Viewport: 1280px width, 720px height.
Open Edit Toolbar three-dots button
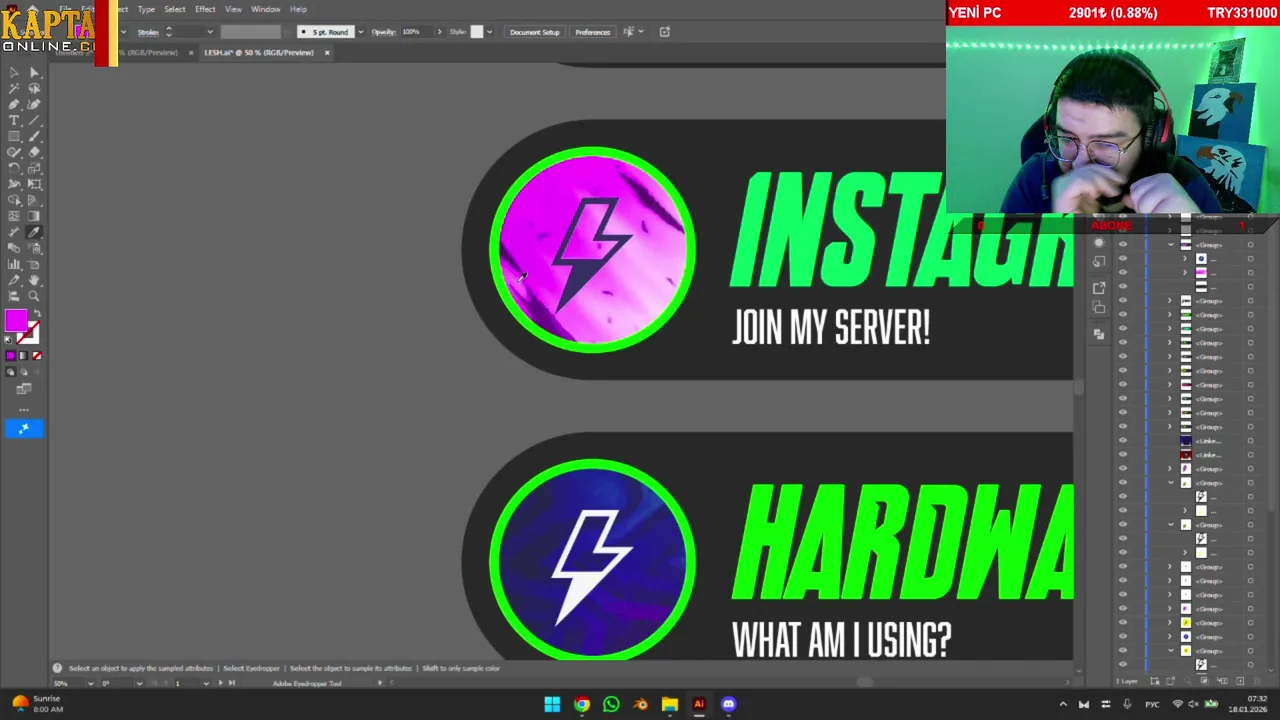tap(24, 409)
